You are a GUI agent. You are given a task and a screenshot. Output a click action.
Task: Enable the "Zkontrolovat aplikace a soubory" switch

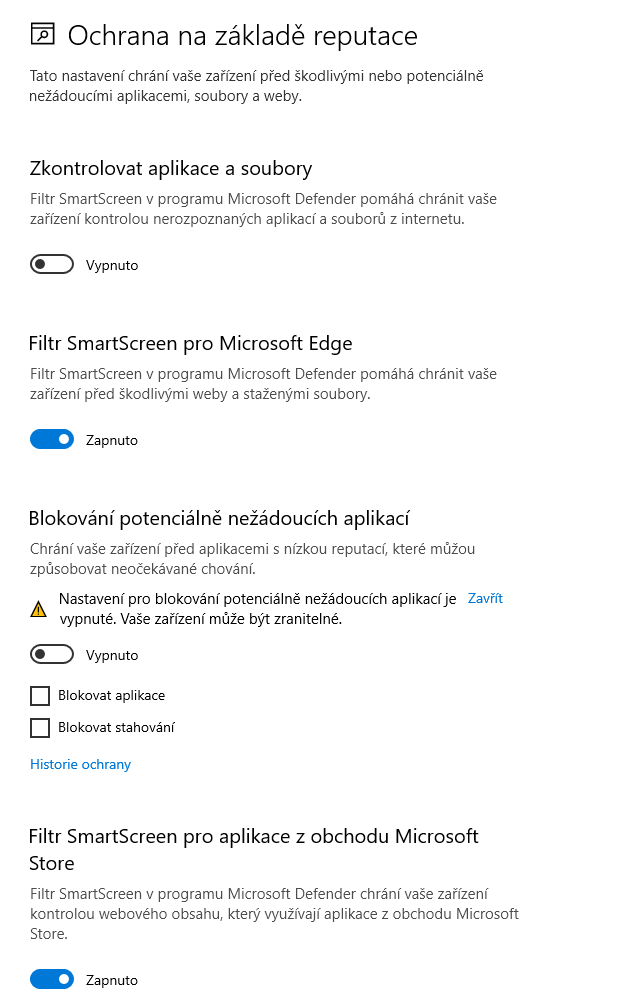tap(52, 265)
